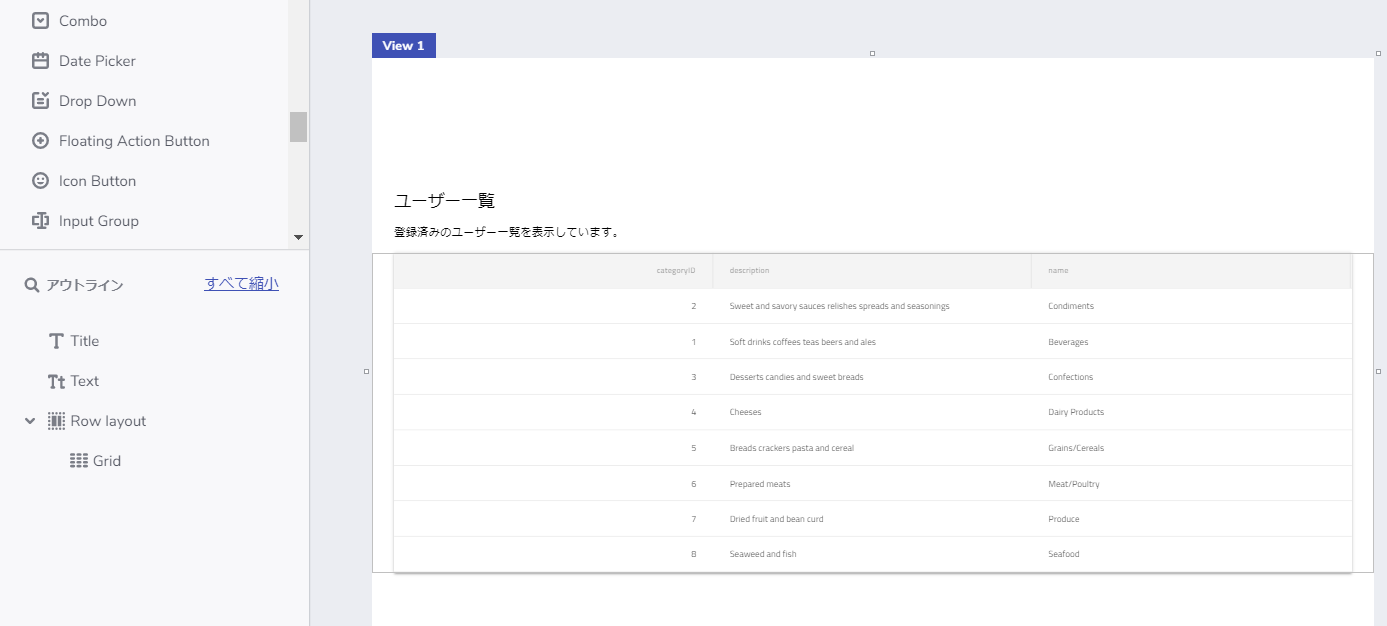The height and width of the screenshot is (626, 1387).
Task: Select the View 1 tab label
Action: [403, 45]
